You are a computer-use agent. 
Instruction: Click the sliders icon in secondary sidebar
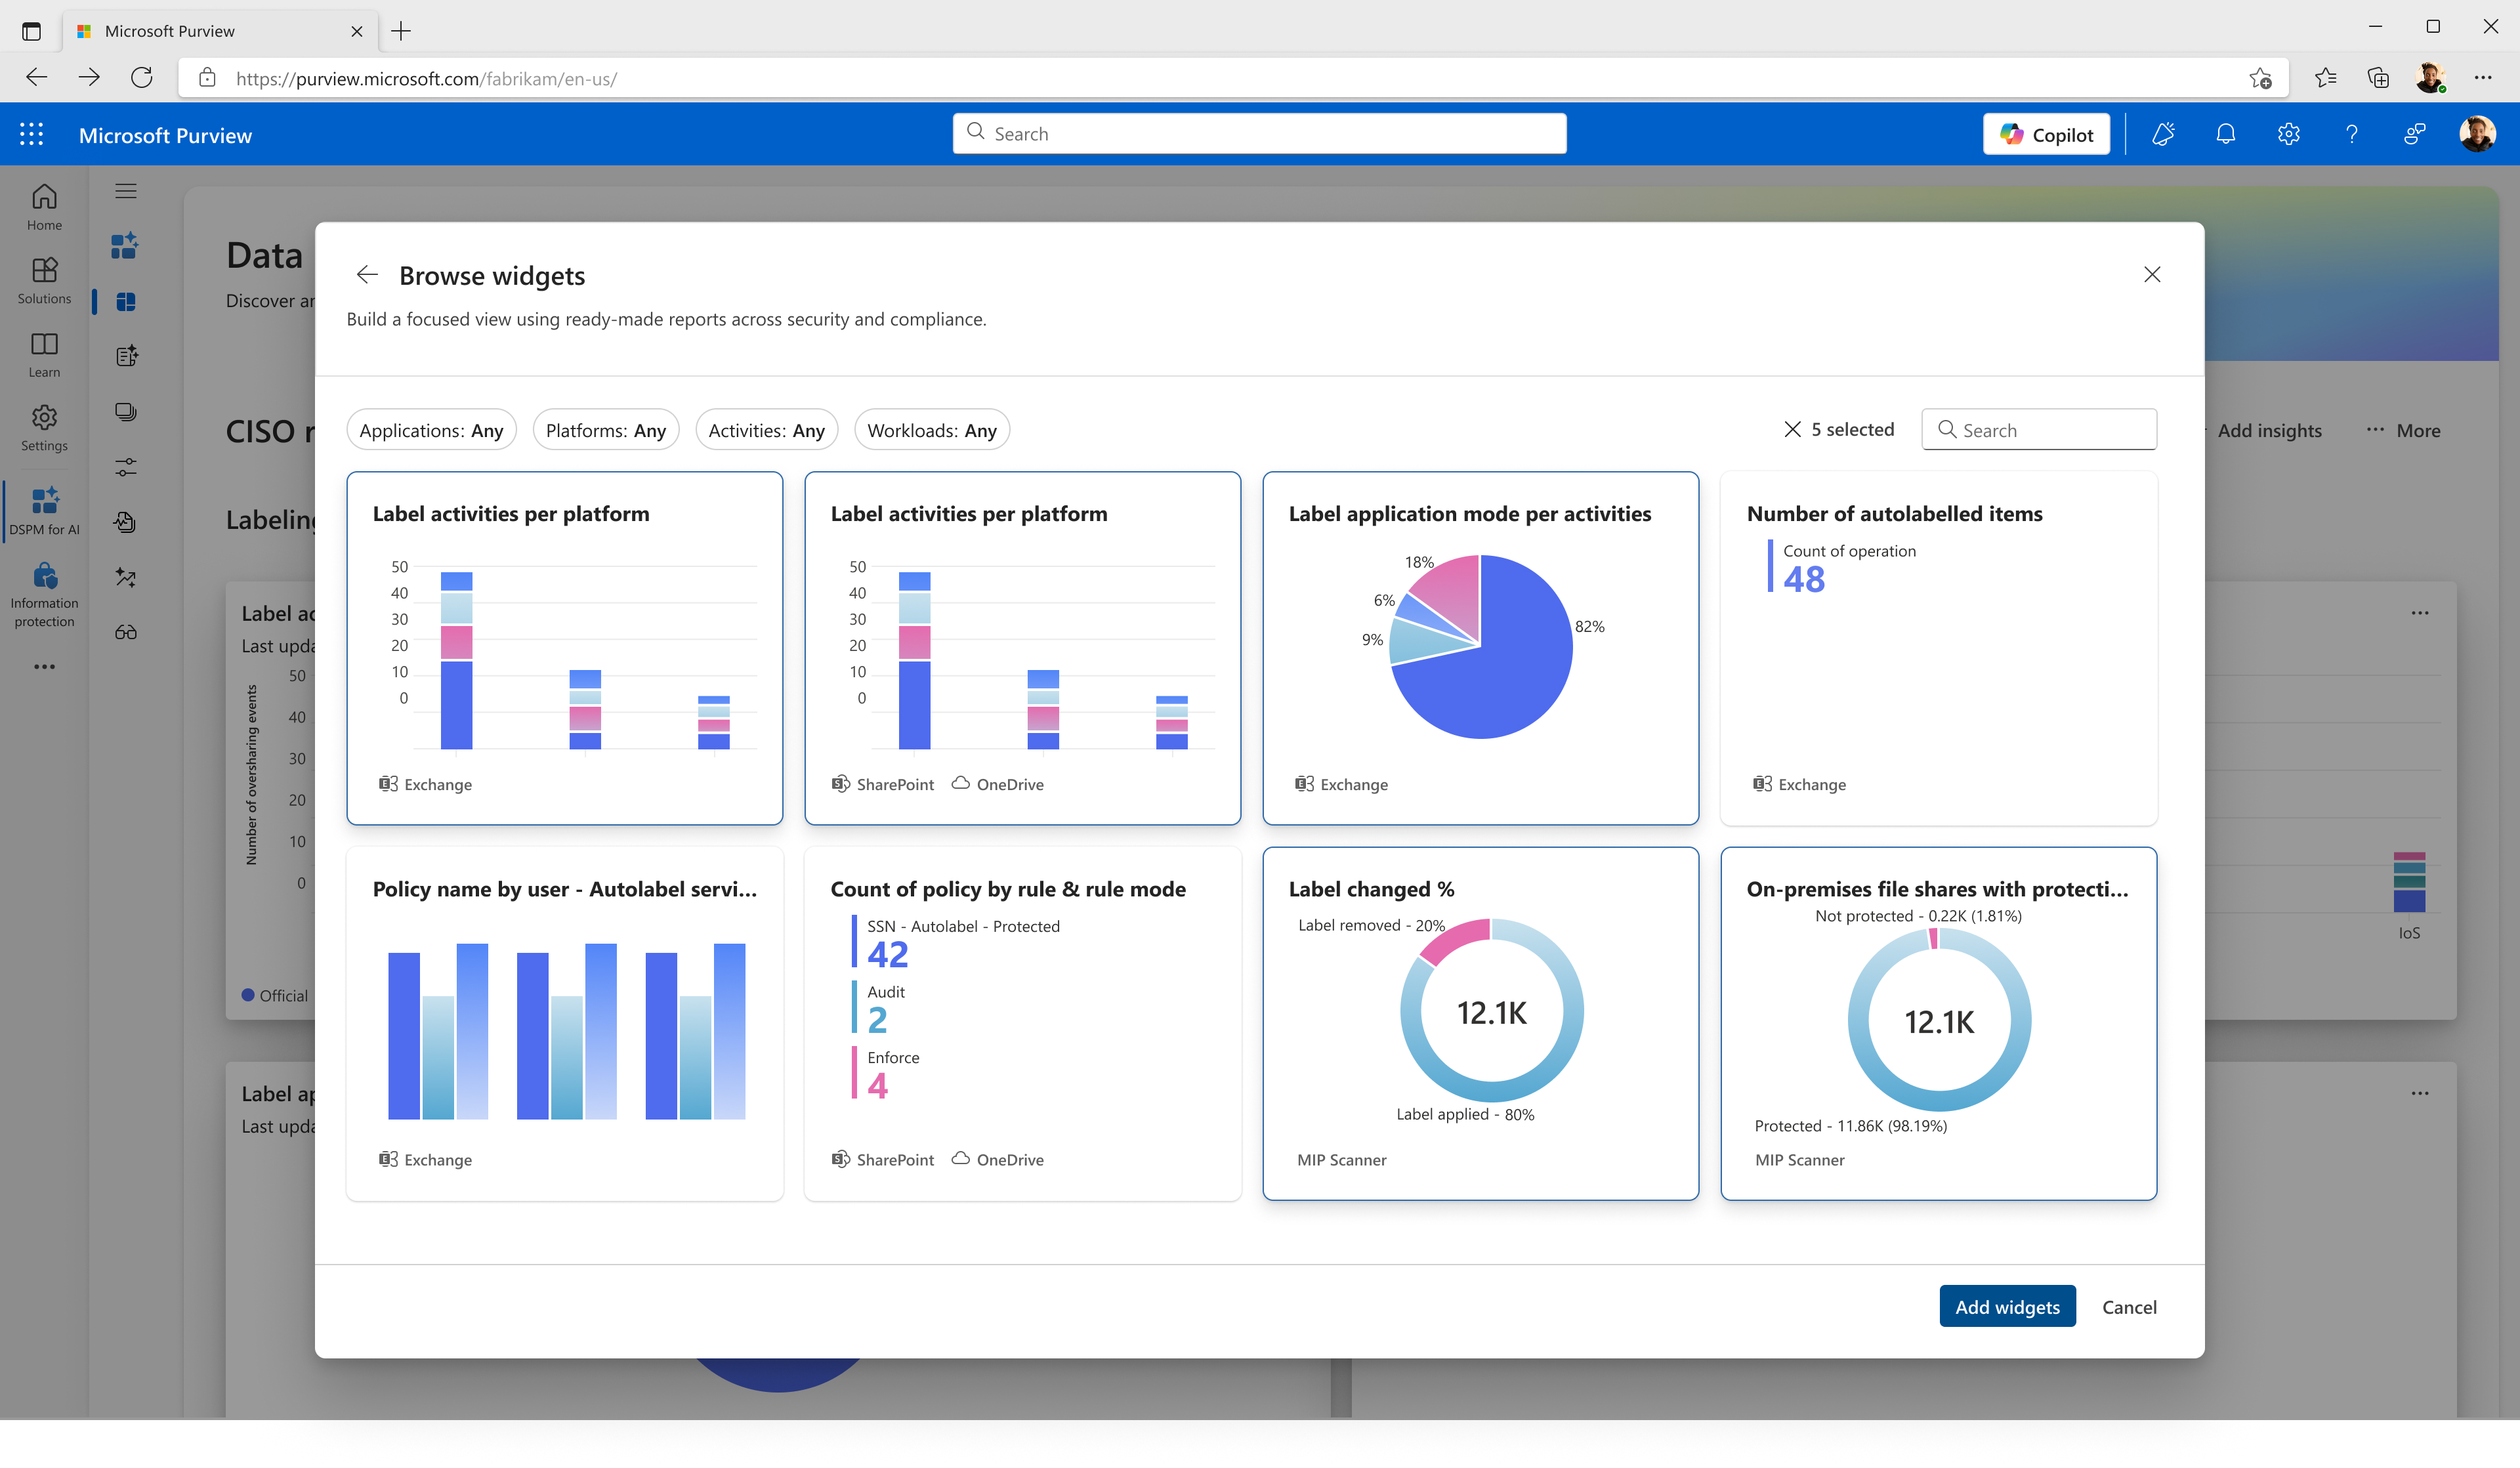[126, 467]
